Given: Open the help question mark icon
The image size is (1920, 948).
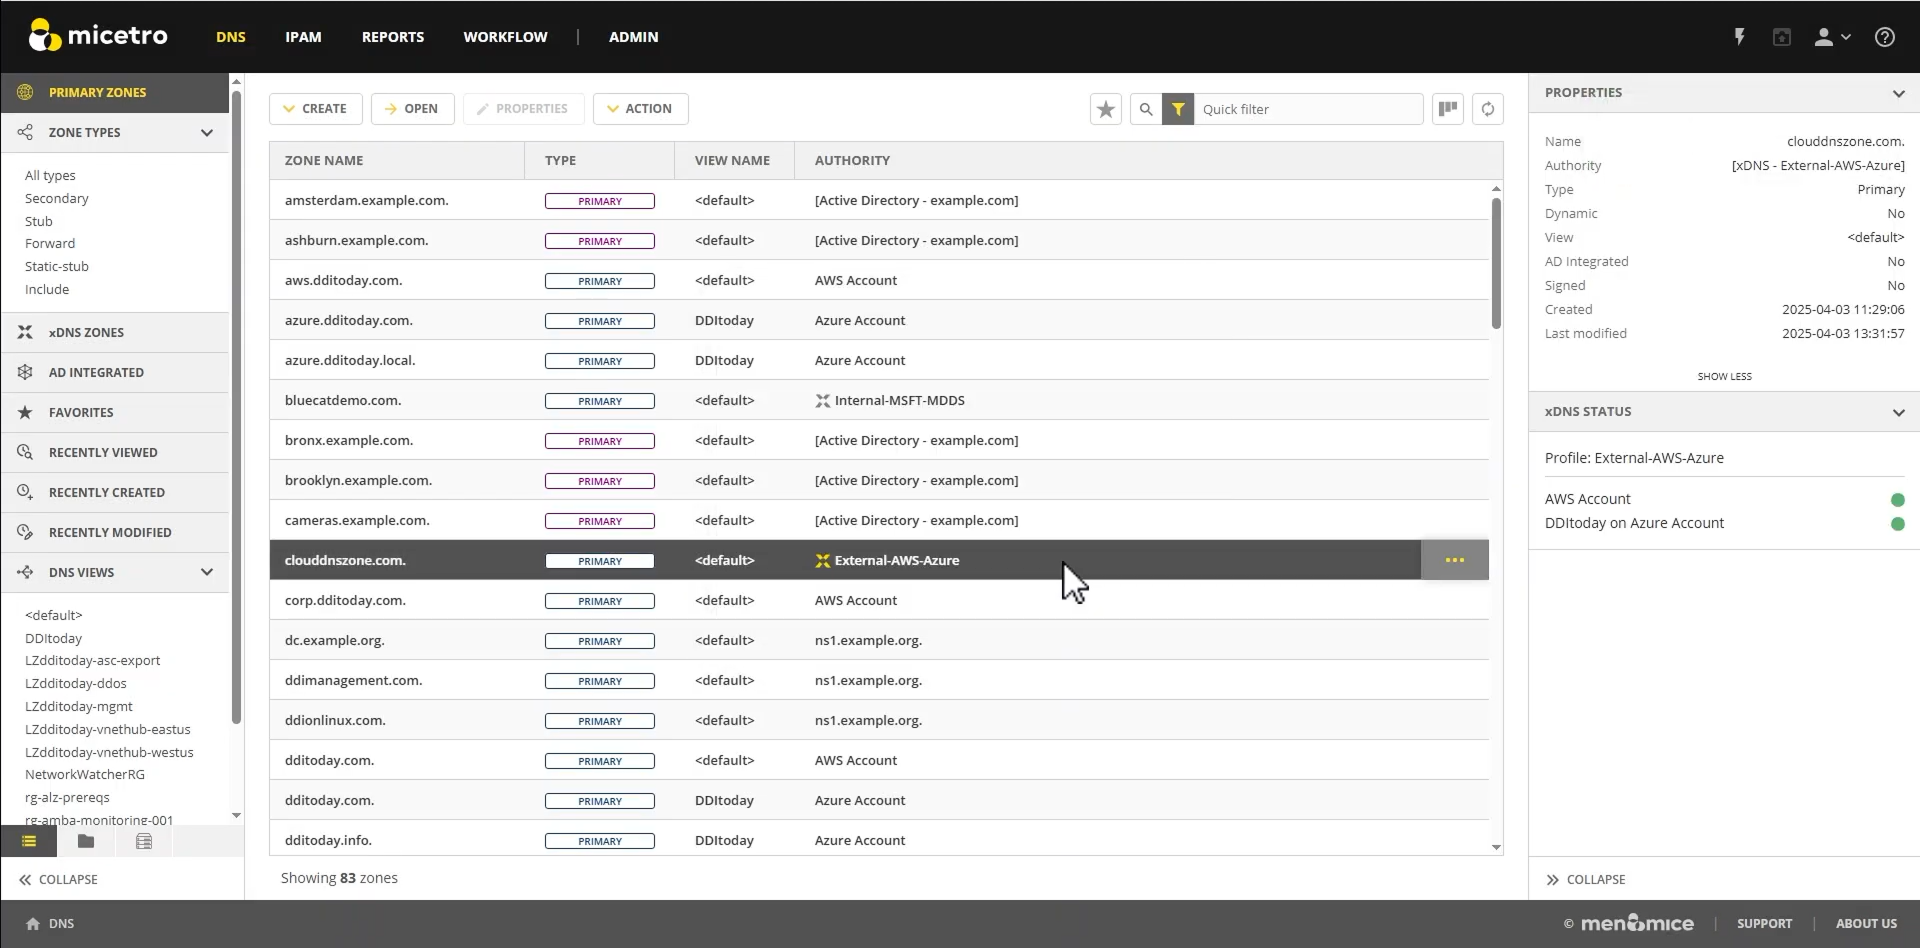Looking at the screenshot, I should point(1885,37).
